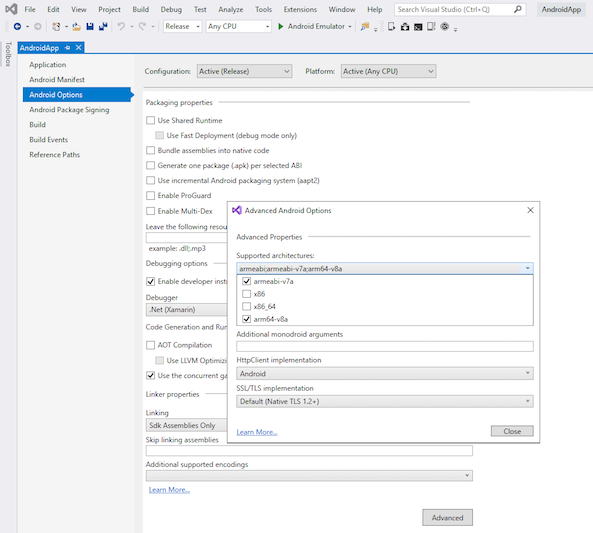This screenshot has width=593, height=533.
Task: Click the Redo toolbar icon
Action: tap(142, 26)
